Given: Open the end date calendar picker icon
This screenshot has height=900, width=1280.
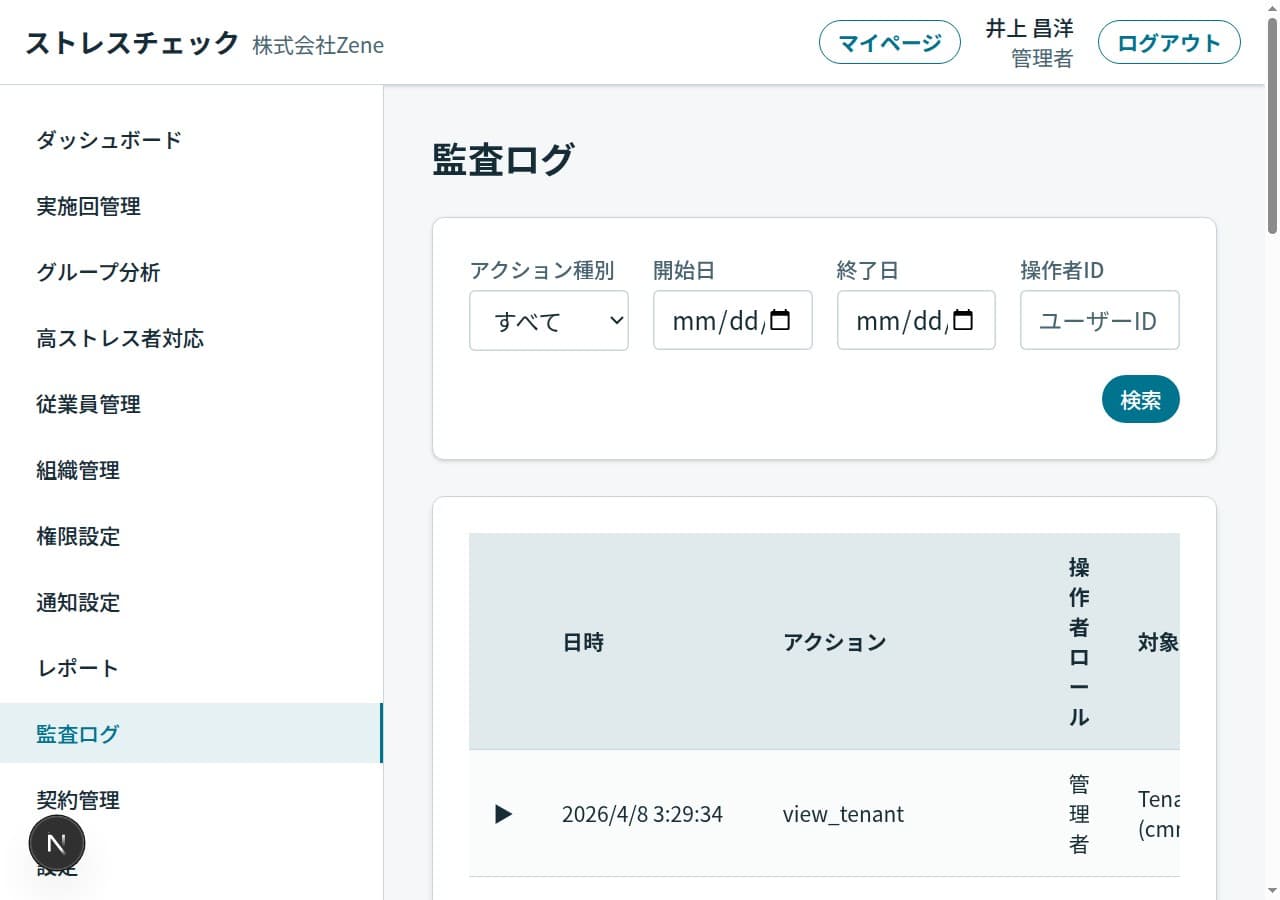Looking at the screenshot, I should click(x=963, y=320).
